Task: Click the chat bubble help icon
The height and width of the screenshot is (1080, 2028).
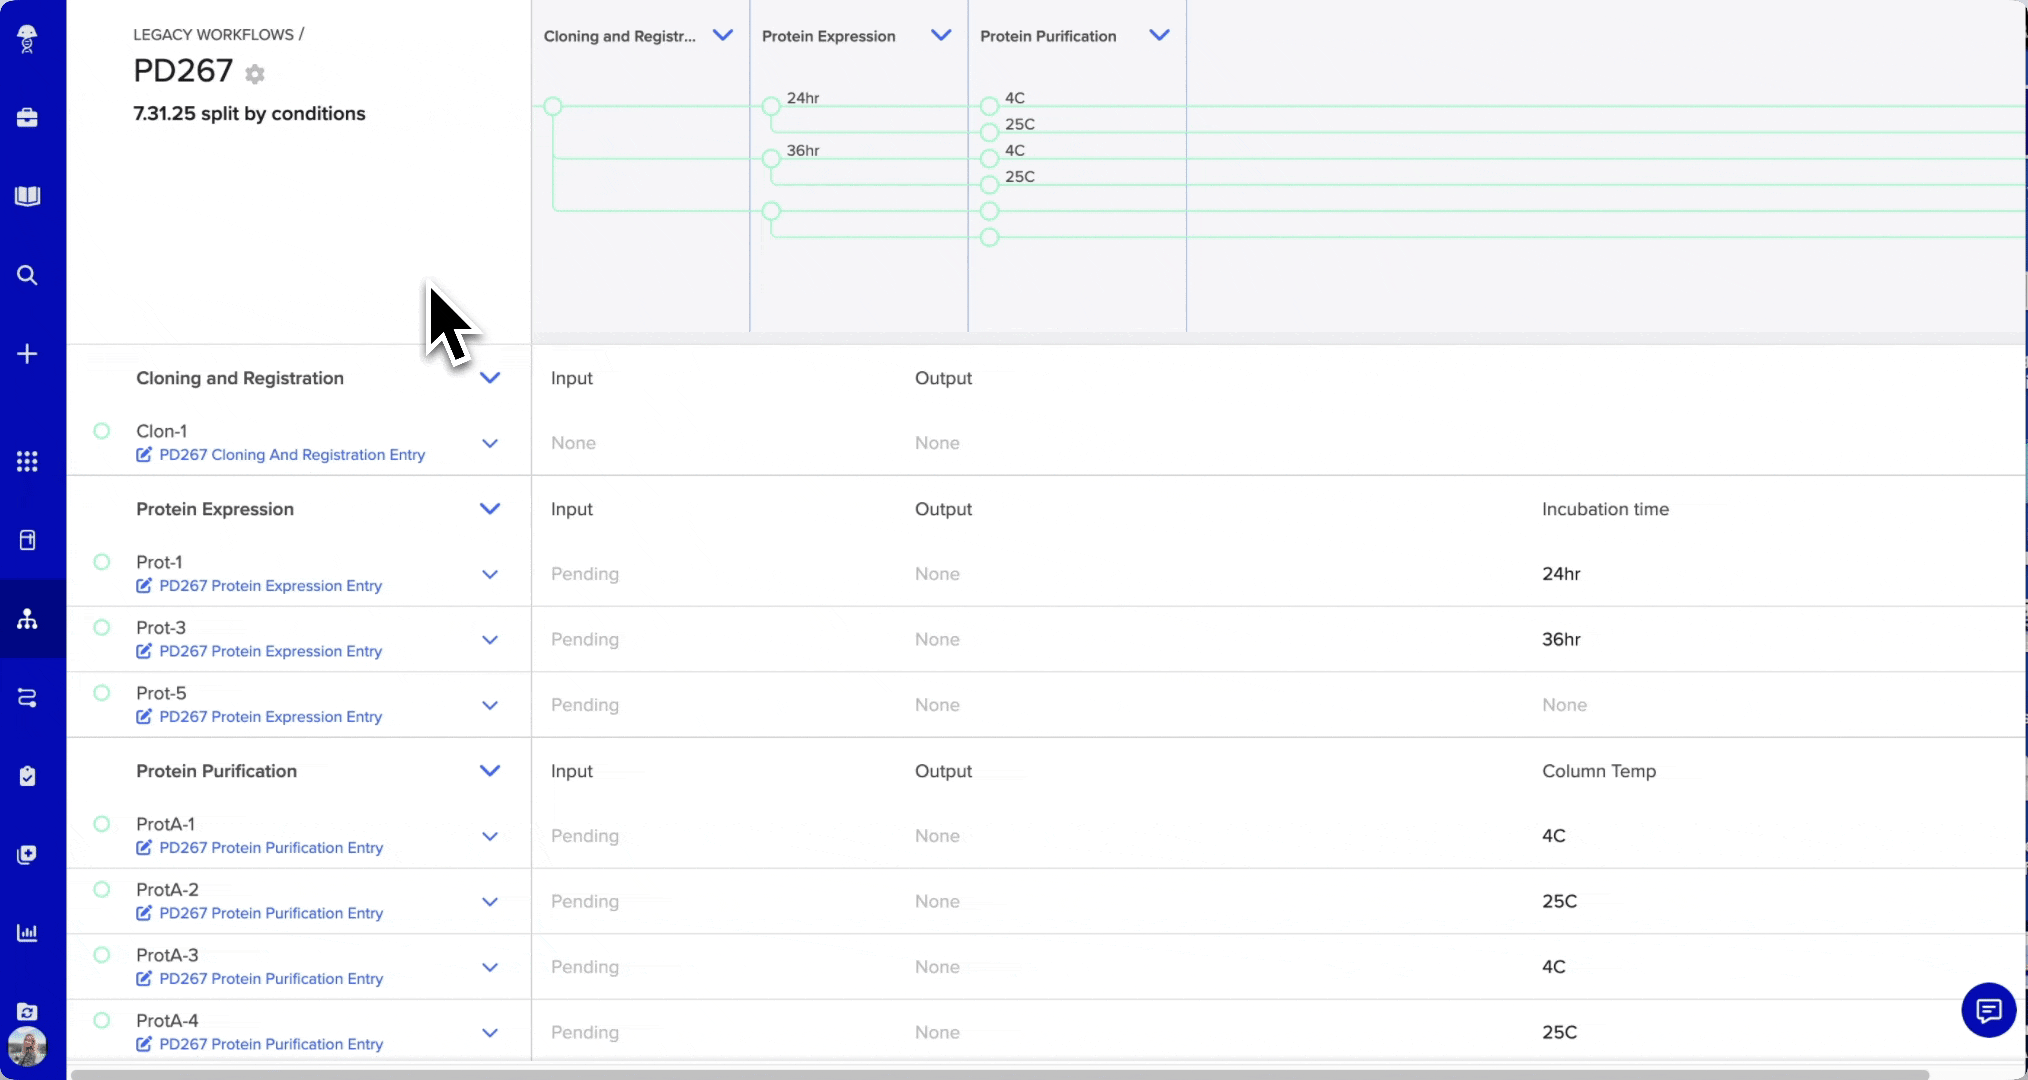Action: tap(1988, 1011)
